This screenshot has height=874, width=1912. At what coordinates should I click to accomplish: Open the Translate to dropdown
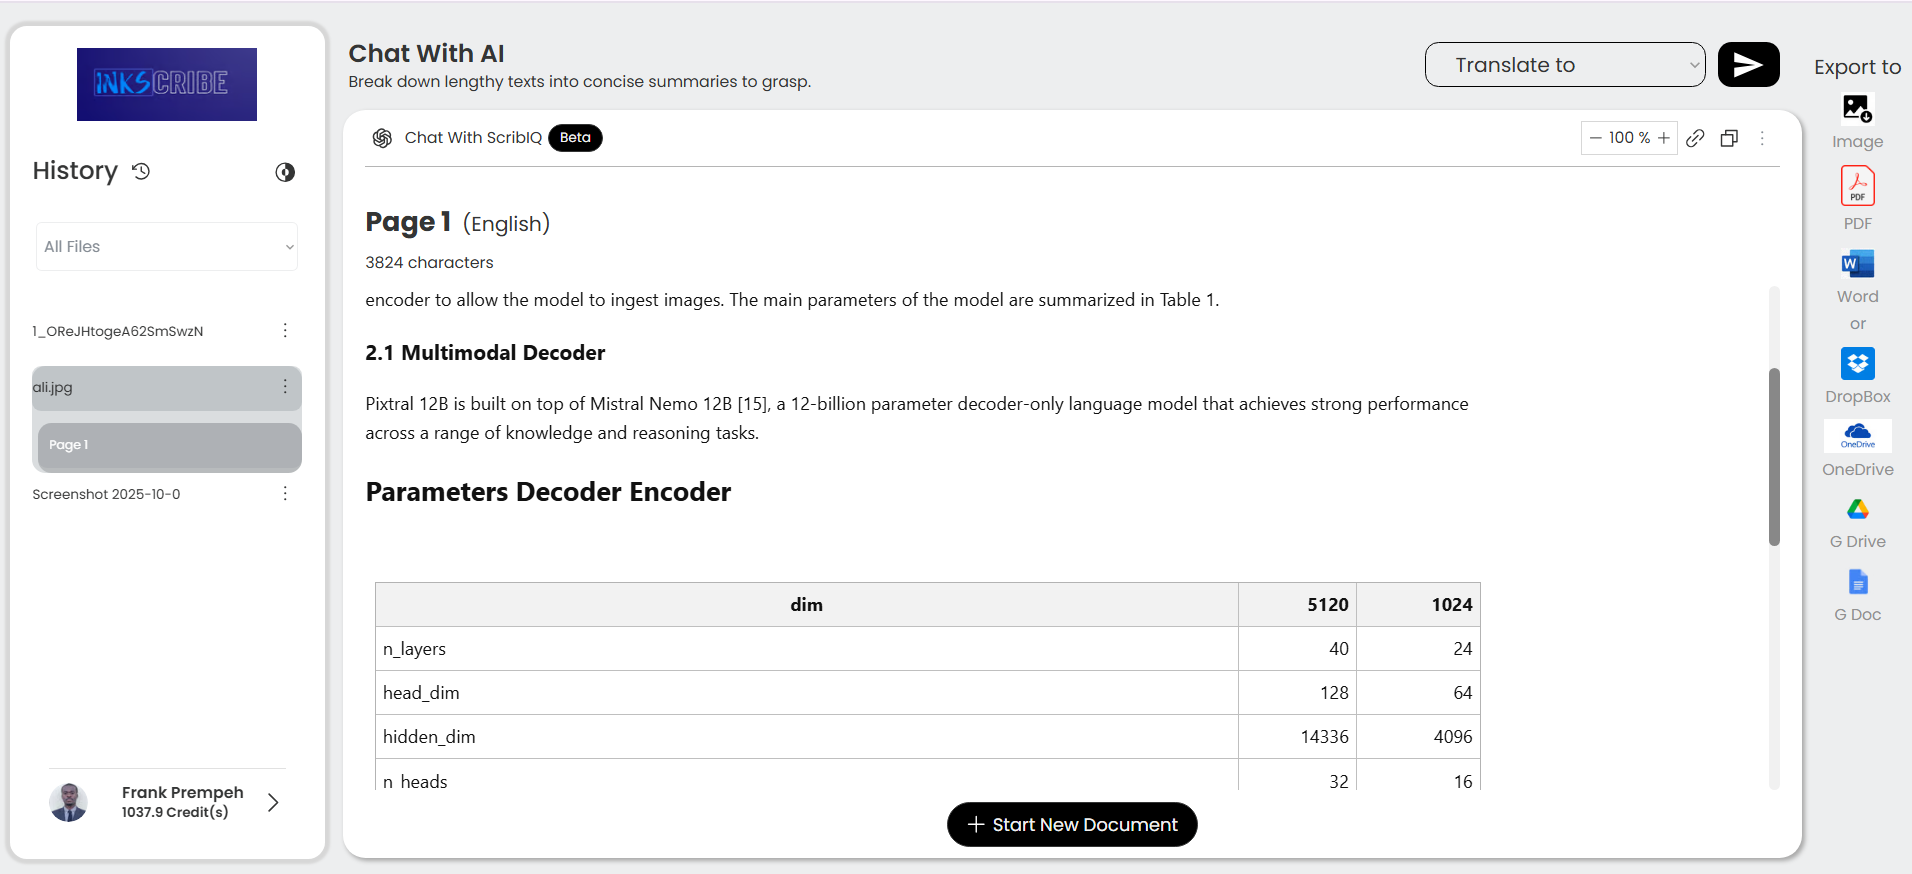(x=1564, y=65)
